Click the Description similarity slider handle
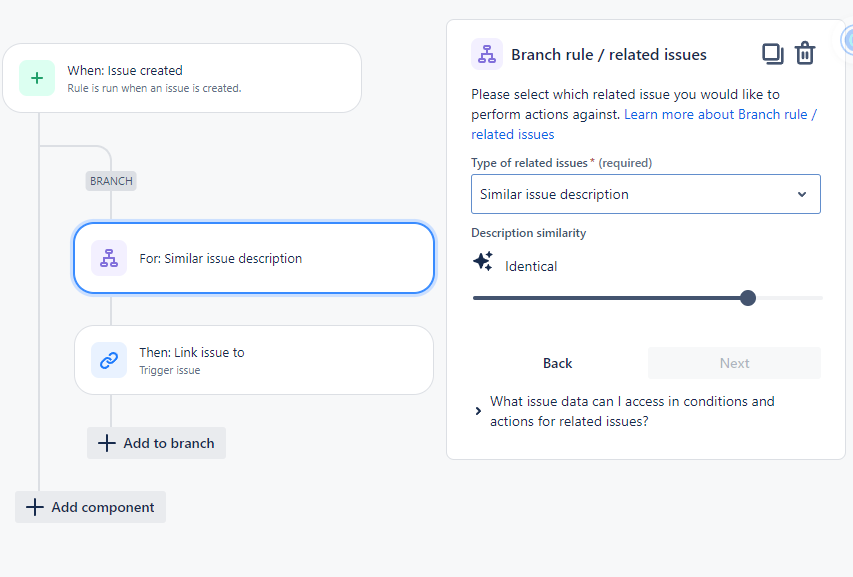Viewport: 853px width, 577px height. tap(748, 298)
